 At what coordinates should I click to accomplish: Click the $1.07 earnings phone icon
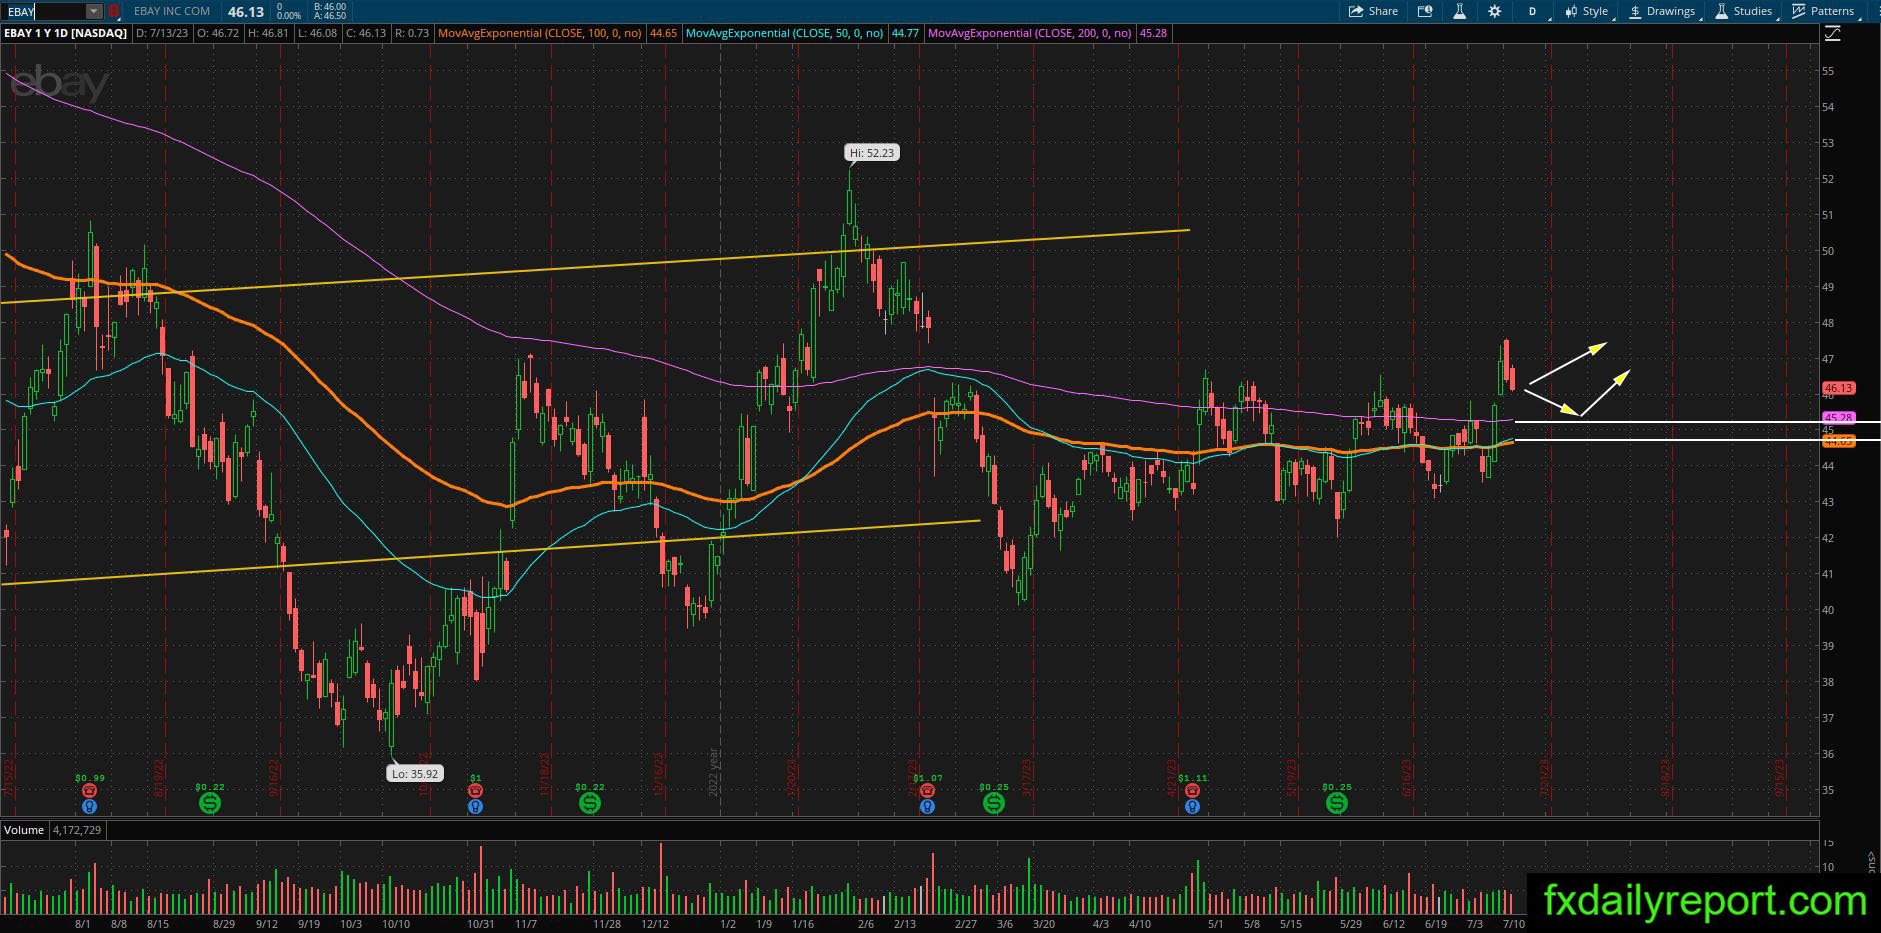click(927, 790)
